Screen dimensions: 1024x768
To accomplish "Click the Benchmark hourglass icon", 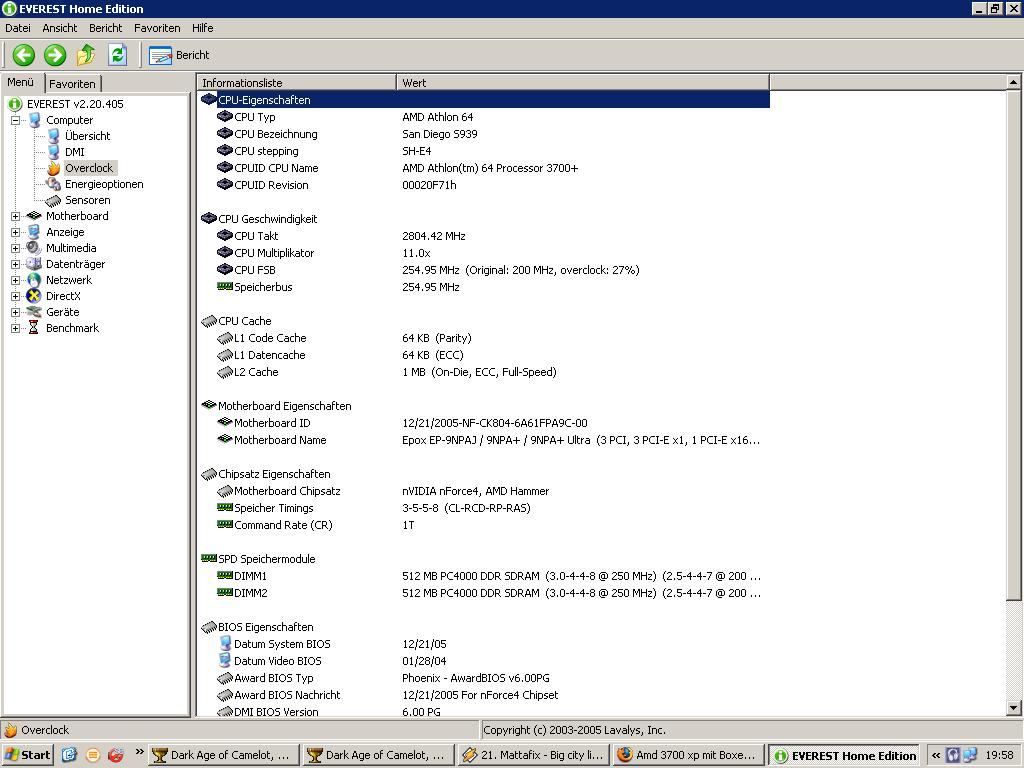I will tap(33, 328).
